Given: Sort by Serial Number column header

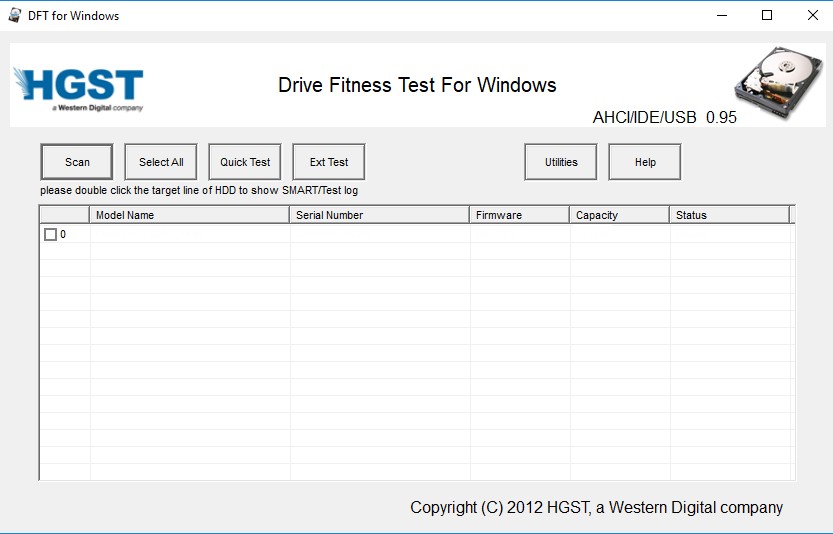Looking at the screenshot, I should [379, 215].
